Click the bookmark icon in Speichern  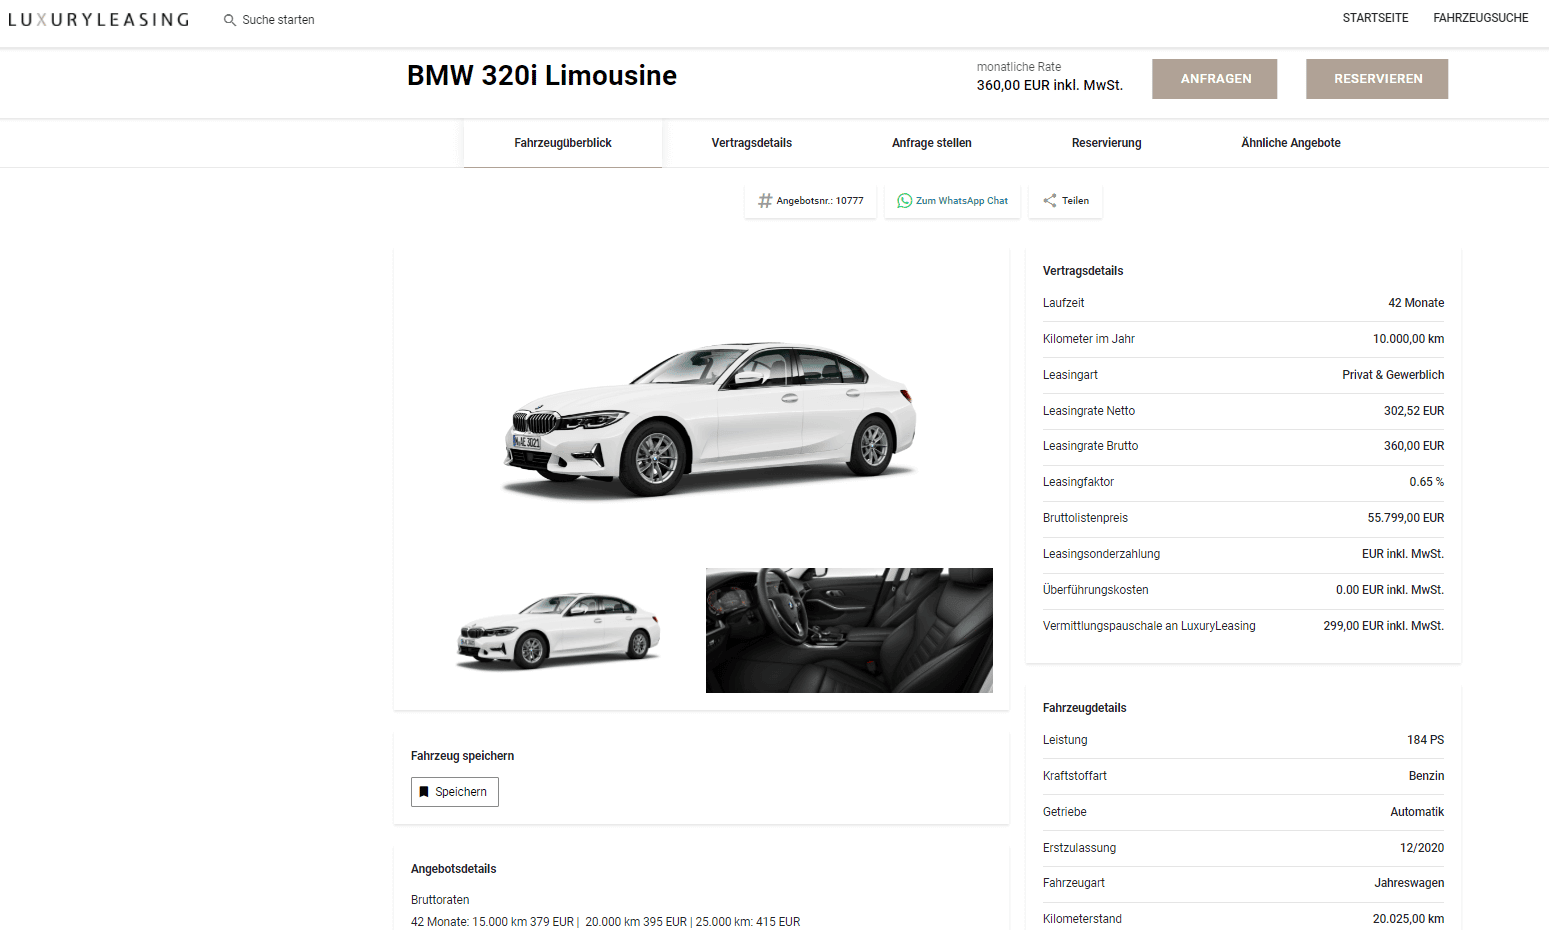[424, 792]
